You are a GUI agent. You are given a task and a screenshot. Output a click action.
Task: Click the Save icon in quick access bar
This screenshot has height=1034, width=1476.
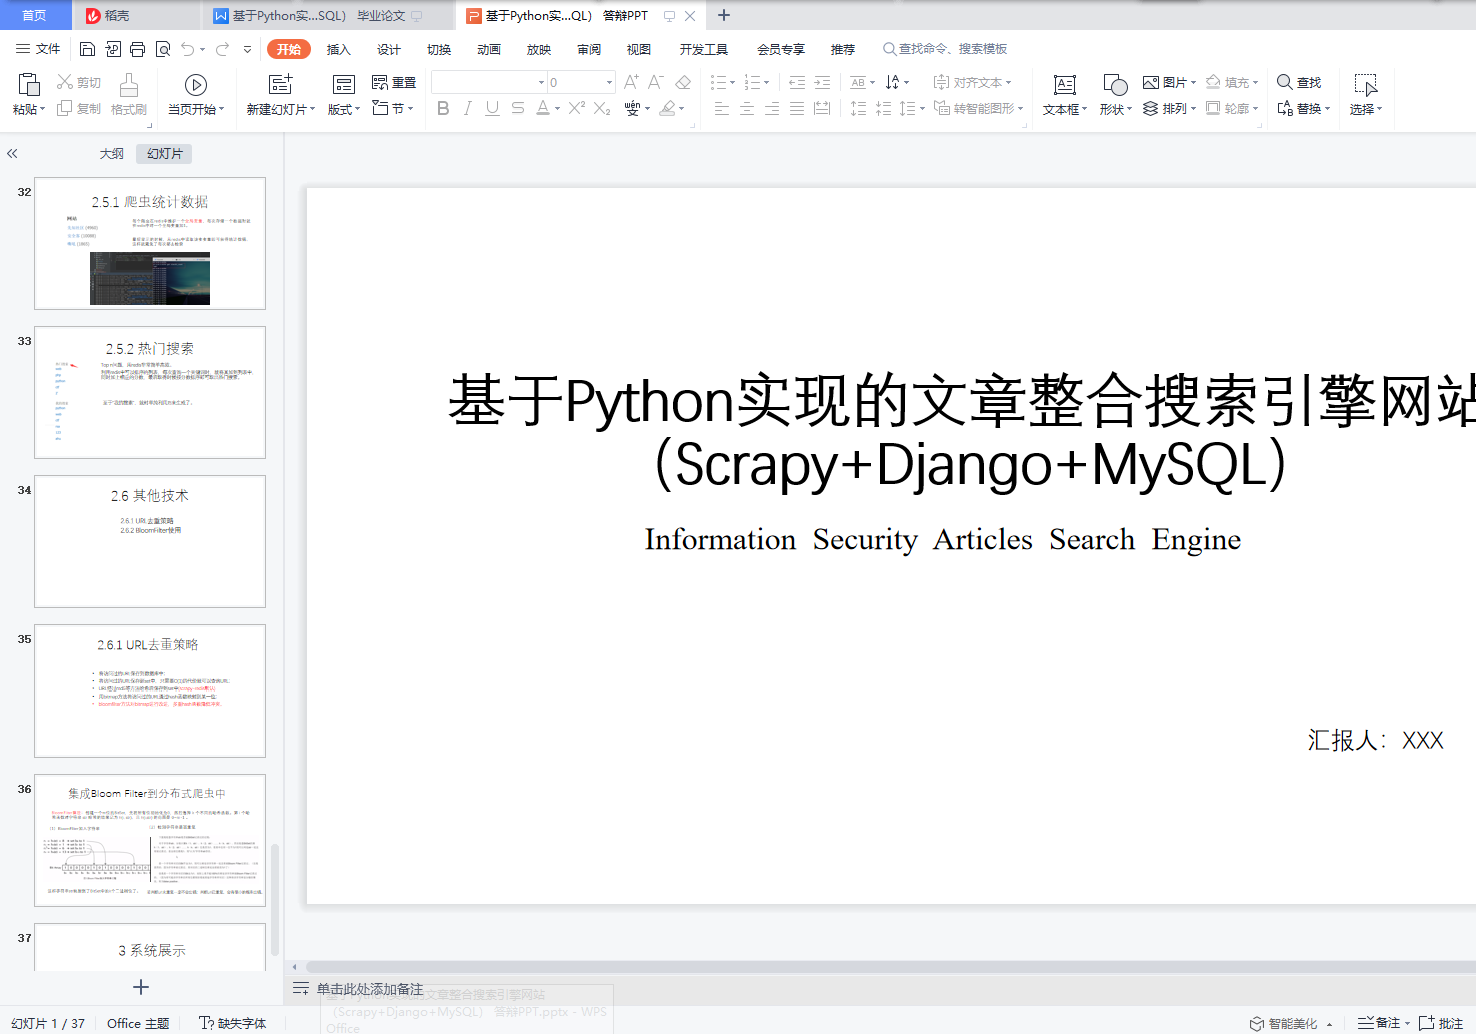[87, 49]
